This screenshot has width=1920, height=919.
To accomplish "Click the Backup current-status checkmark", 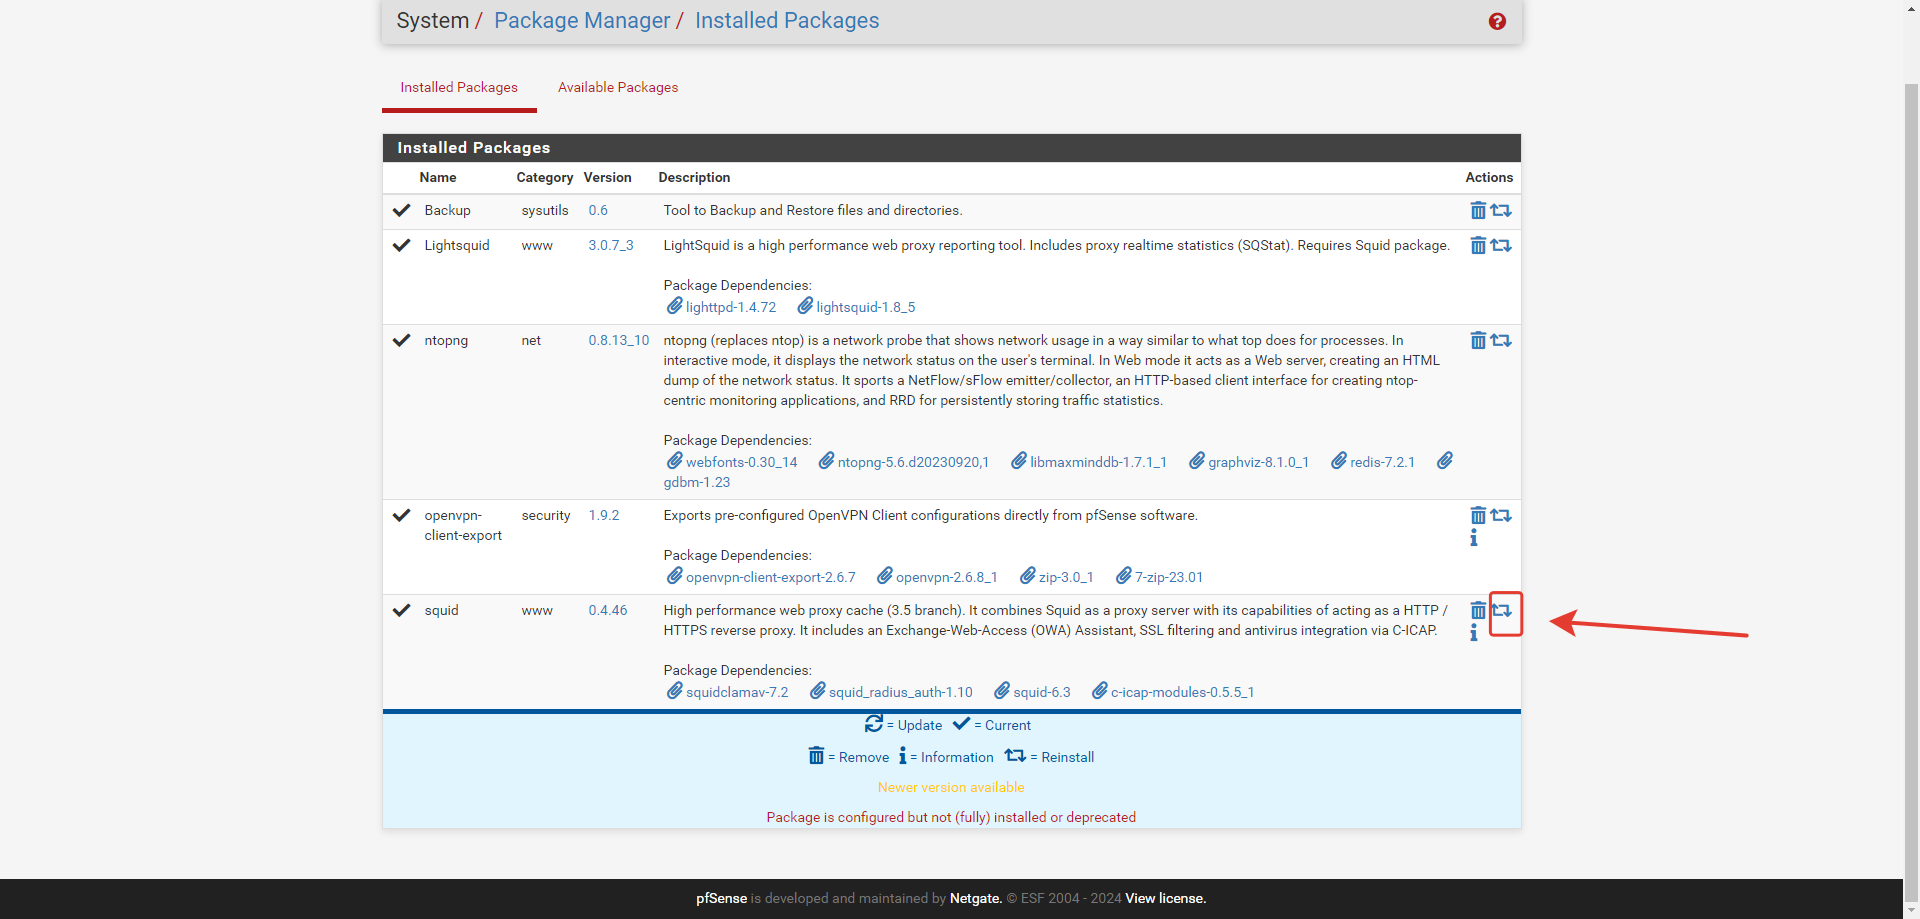I will [x=402, y=210].
